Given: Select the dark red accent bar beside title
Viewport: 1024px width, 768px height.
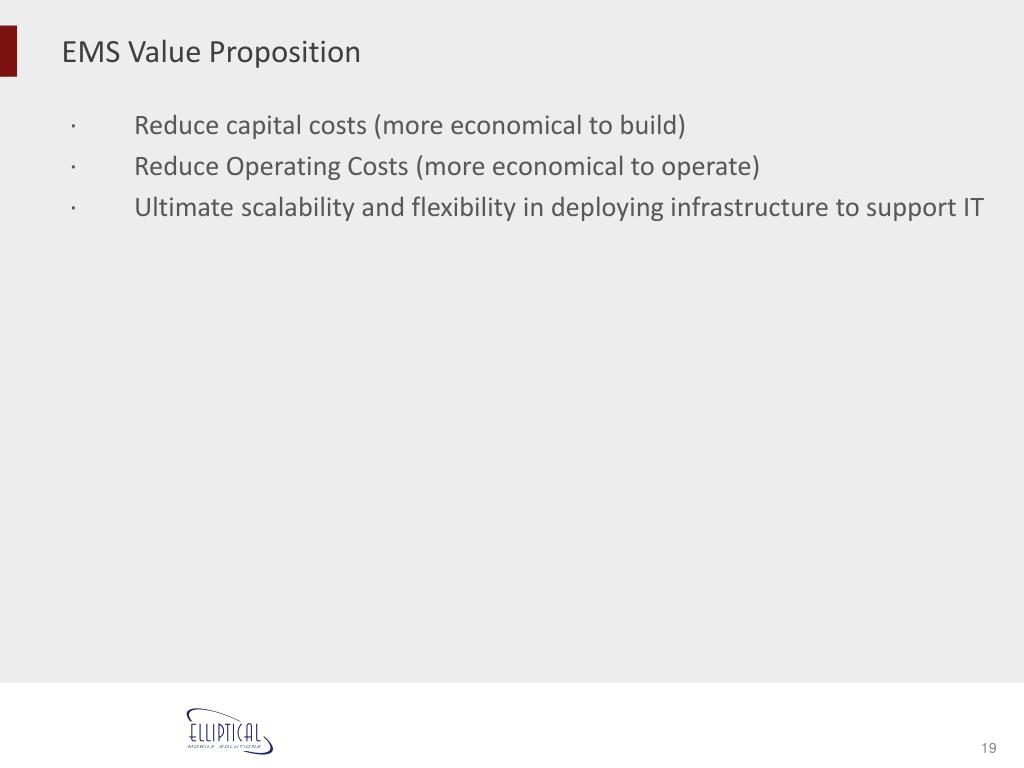Looking at the screenshot, I should pyautogui.click(x=8, y=52).
